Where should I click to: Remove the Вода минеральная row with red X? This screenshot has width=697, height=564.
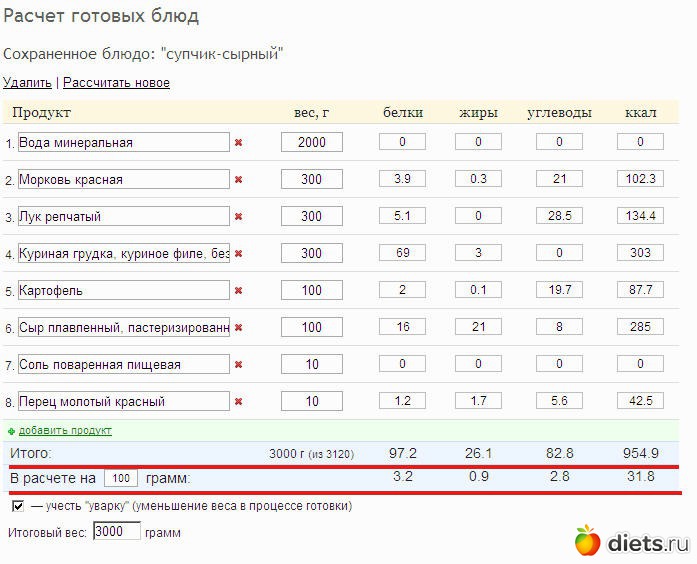(238, 143)
